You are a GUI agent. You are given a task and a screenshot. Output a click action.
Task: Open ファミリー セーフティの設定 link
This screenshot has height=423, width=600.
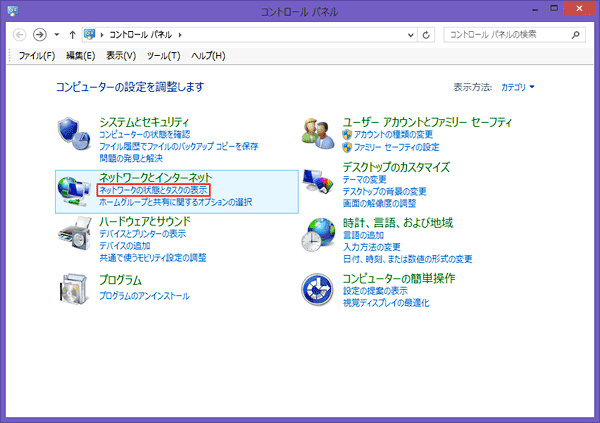pos(396,147)
